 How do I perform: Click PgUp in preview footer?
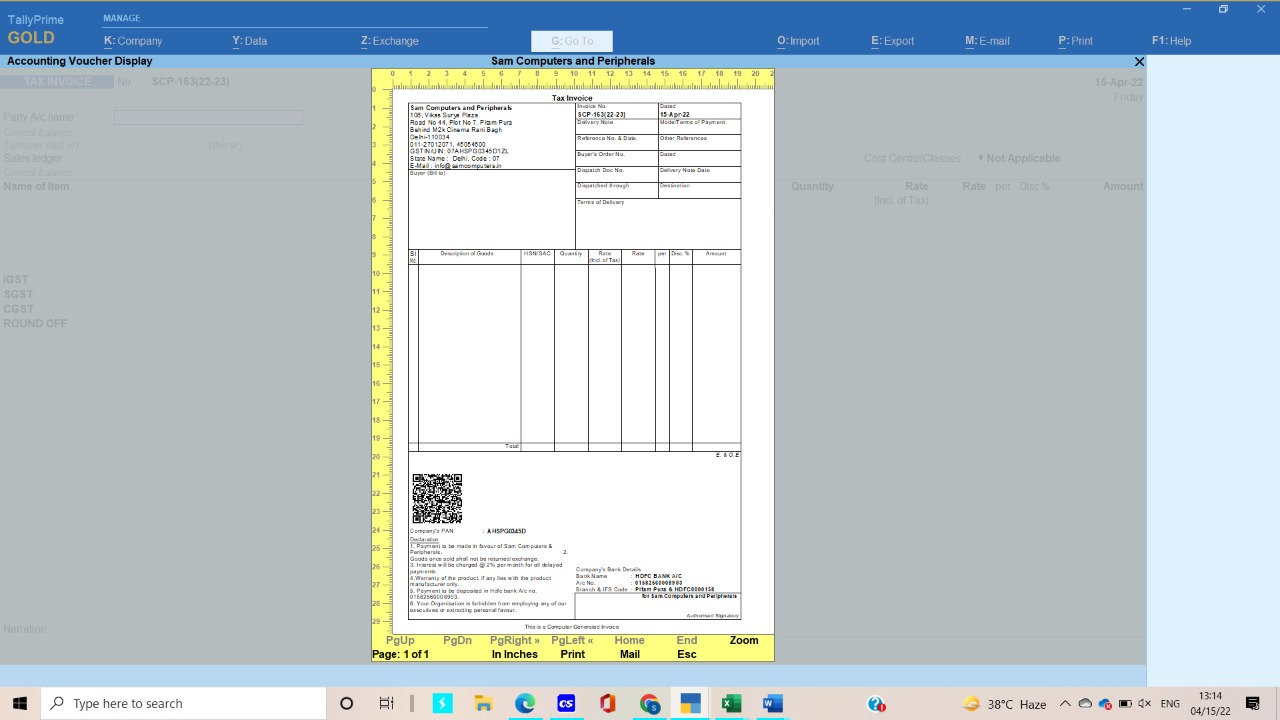(400, 640)
